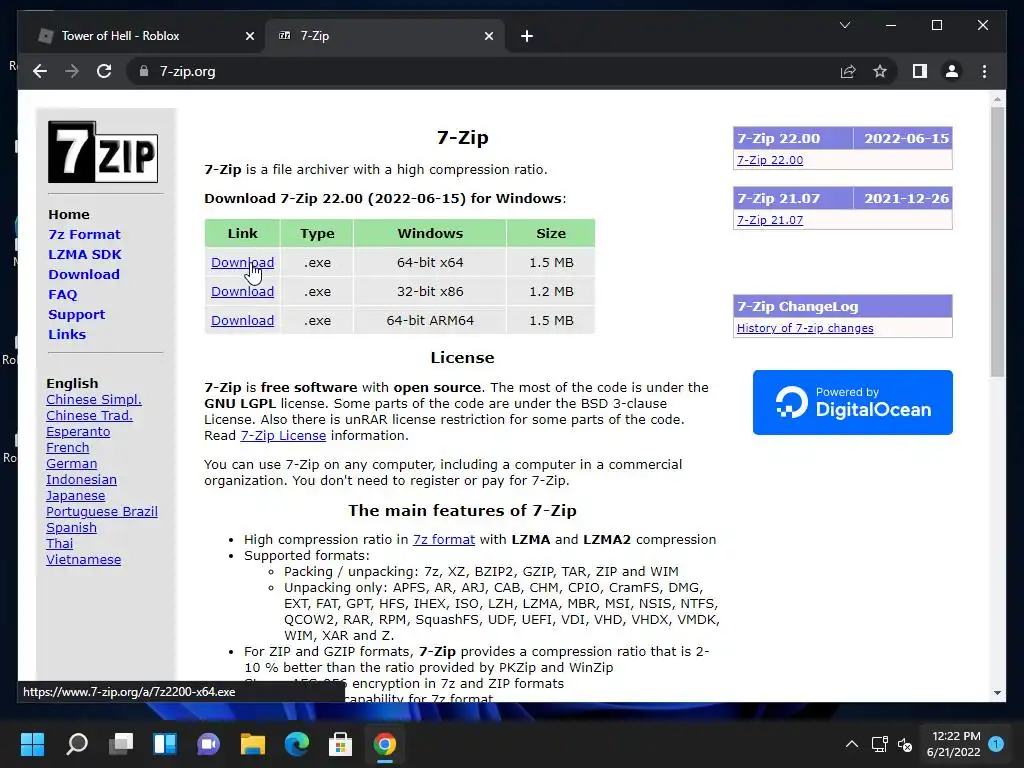
Task: Launch Microsoft Edge from the taskbar
Action: (x=296, y=744)
